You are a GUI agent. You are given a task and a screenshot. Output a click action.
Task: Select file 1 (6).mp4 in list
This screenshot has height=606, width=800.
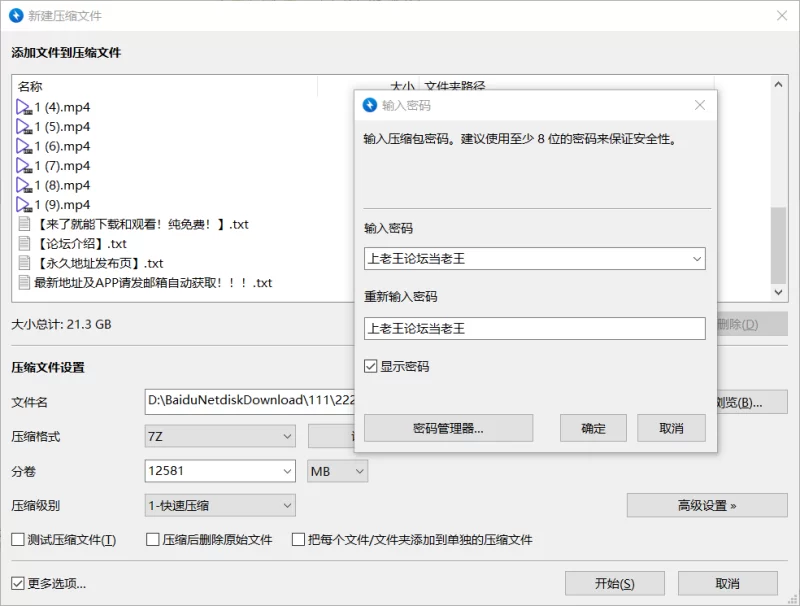pos(62,146)
